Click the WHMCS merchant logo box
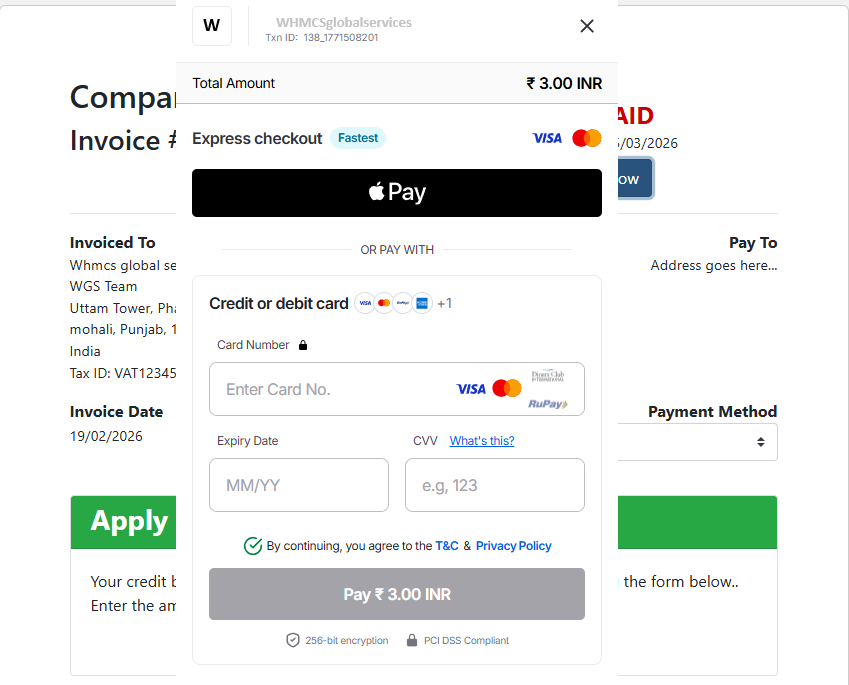This screenshot has width=849, height=685. tap(211, 26)
